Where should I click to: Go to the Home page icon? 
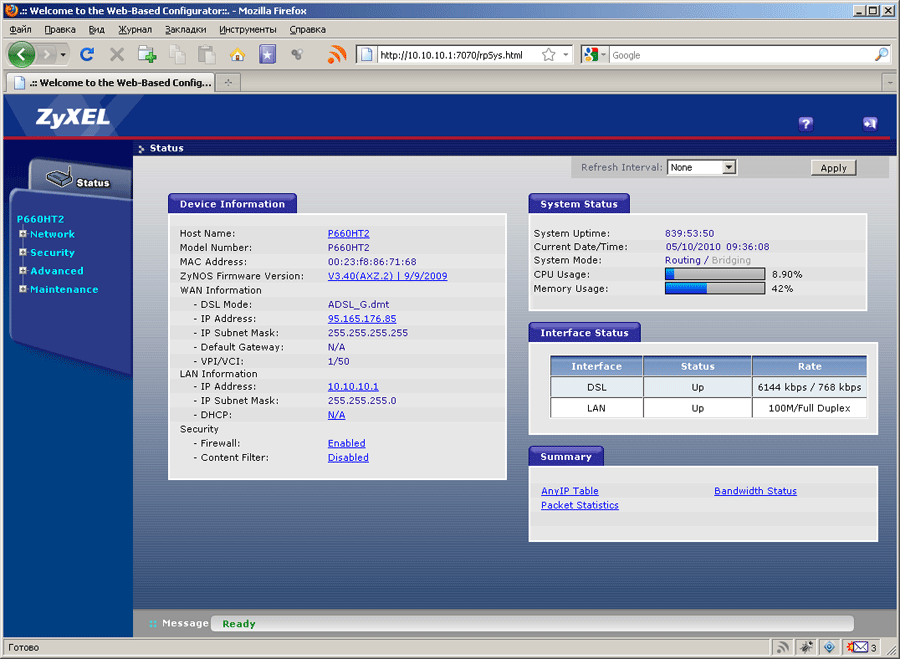coord(237,55)
